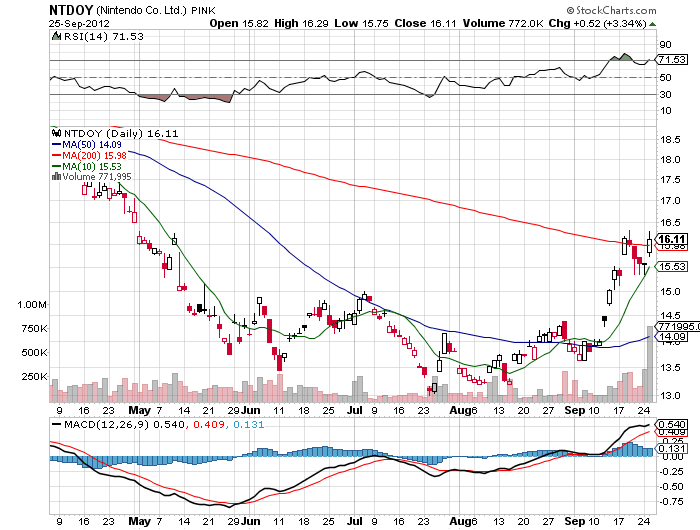Click the tallest volume bar on Sep 25
The height and width of the screenshot is (530, 700).
(x=650, y=364)
